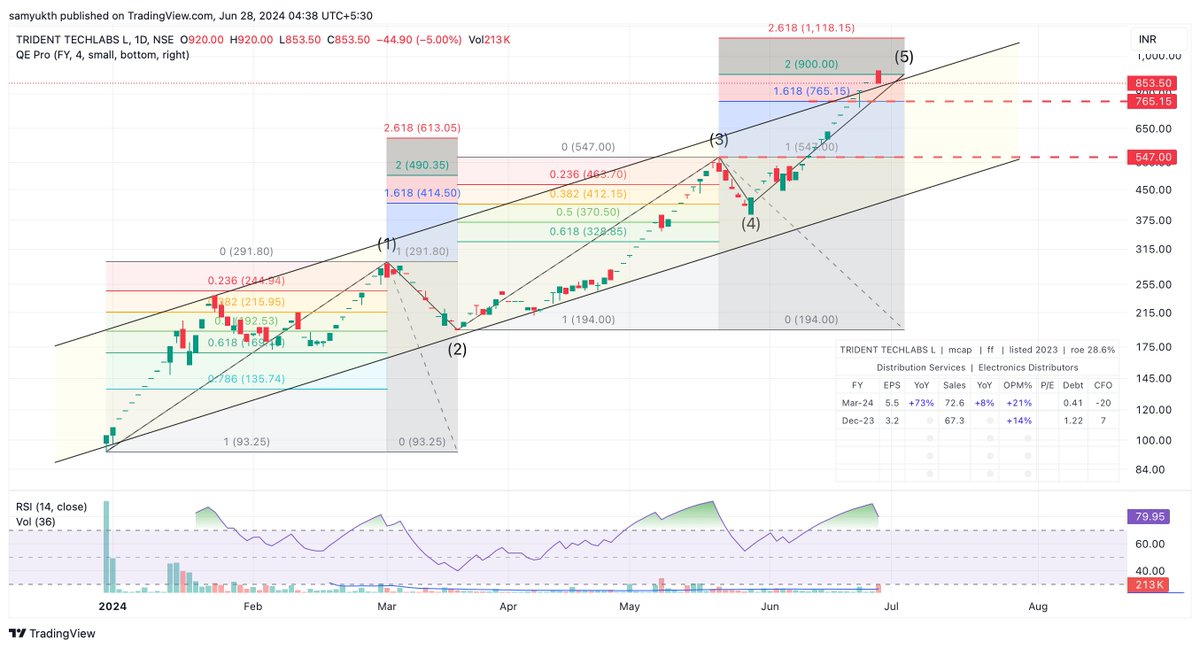Click the red 547.00 price axis tag
1200x649 pixels.
point(1153,157)
